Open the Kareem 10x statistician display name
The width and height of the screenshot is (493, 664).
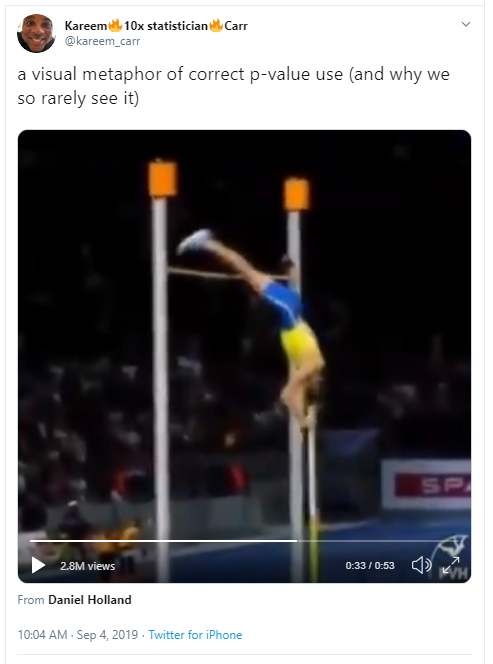156,26
